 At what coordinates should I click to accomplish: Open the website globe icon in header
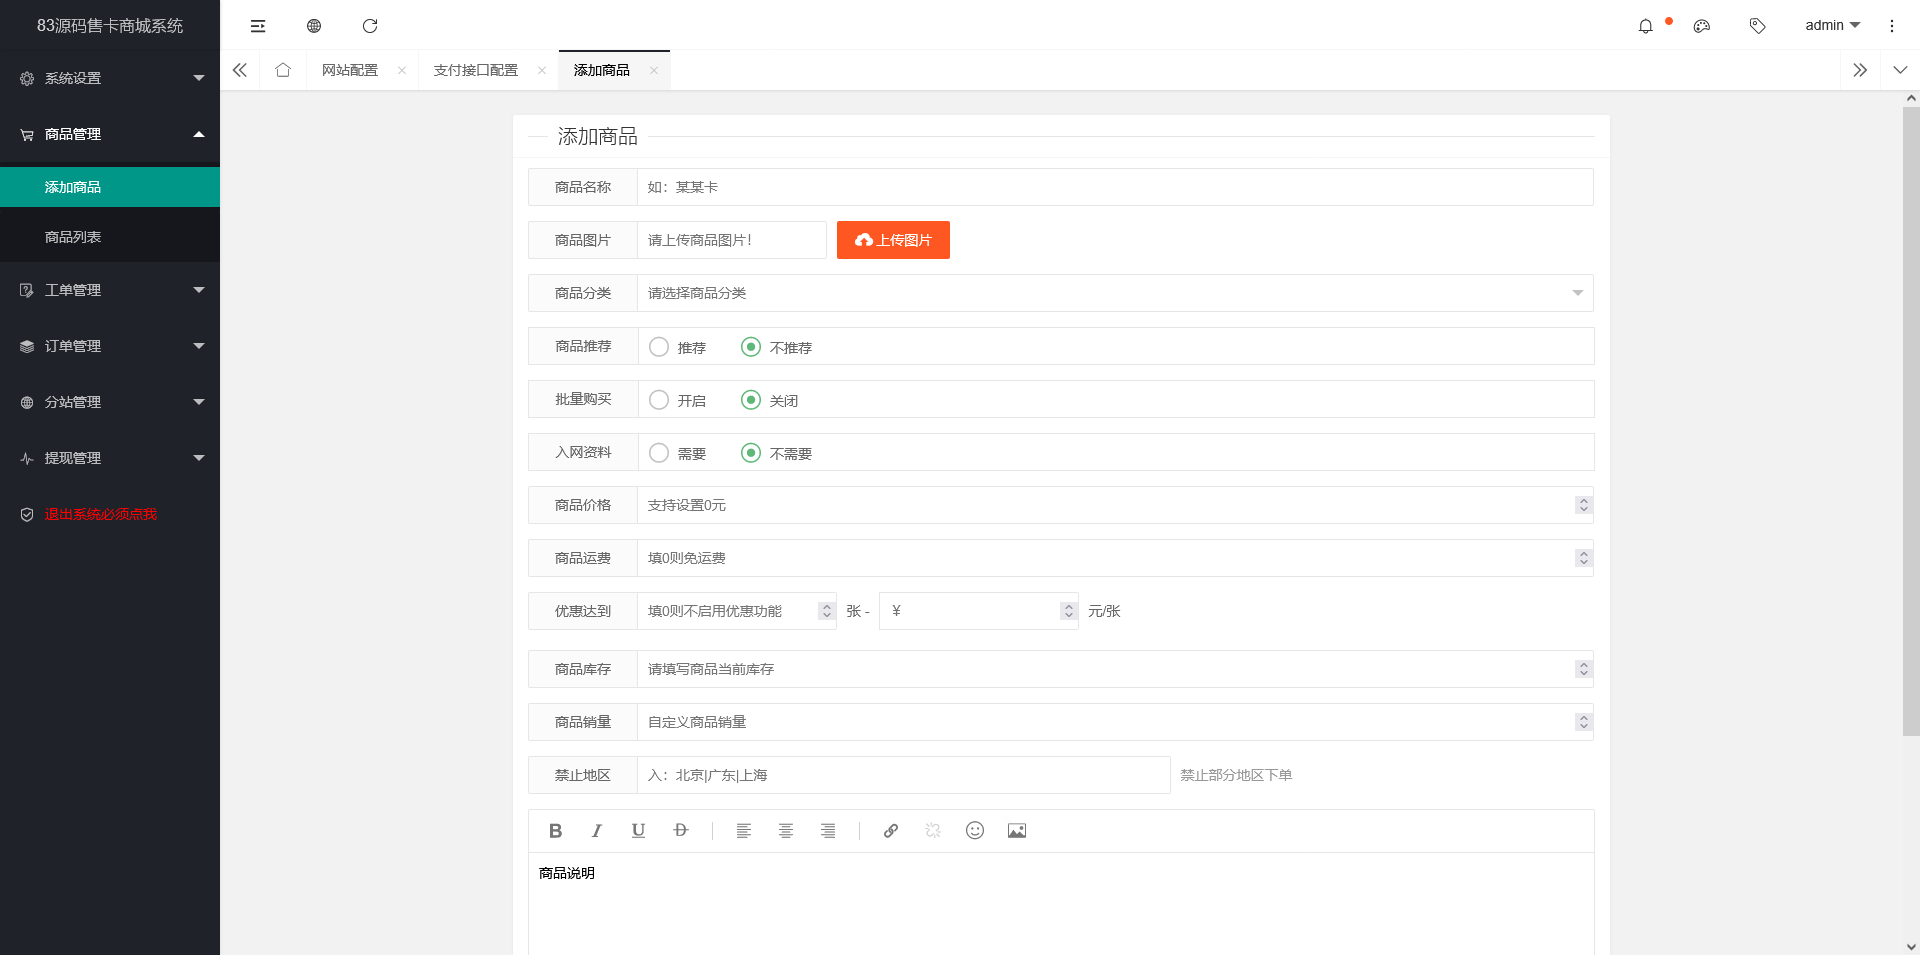[x=314, y=26]
